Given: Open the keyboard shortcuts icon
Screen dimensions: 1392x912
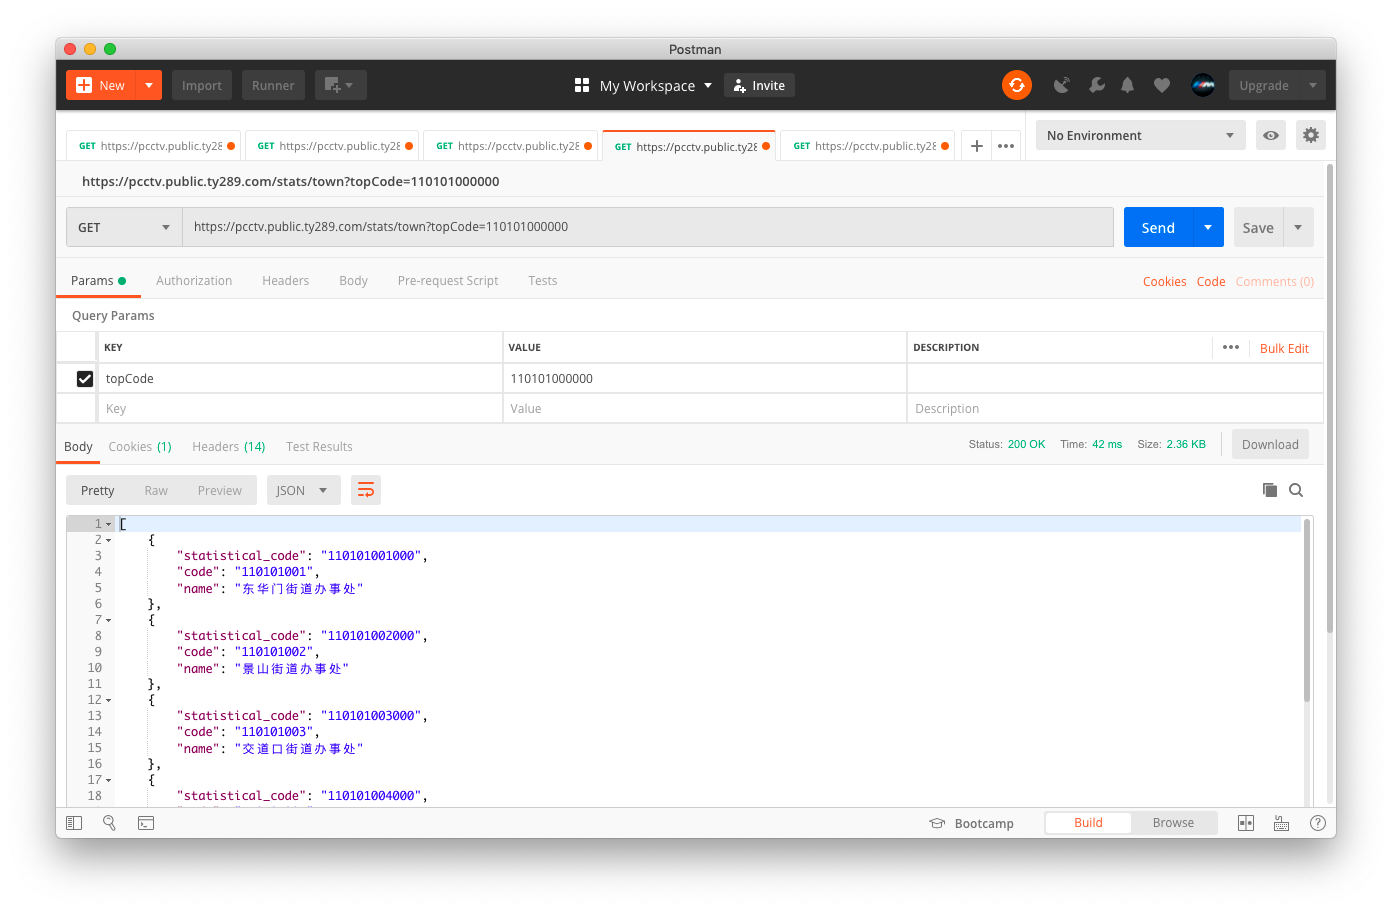Looking at the screenshot, I should click(x=1281, y=823).
